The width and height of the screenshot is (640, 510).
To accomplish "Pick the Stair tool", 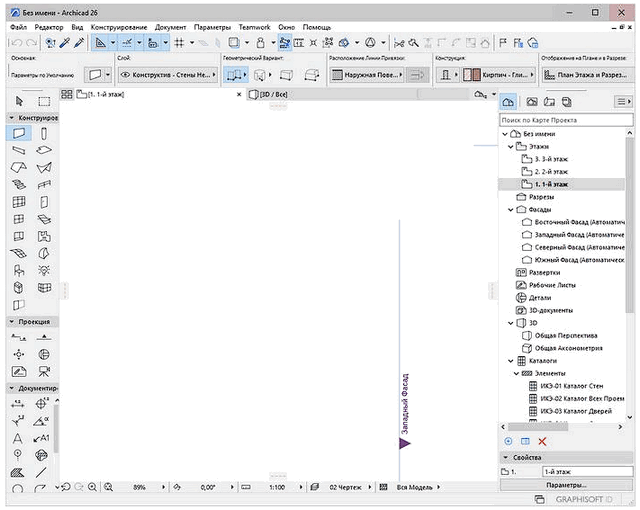I will tap(19, 185).
